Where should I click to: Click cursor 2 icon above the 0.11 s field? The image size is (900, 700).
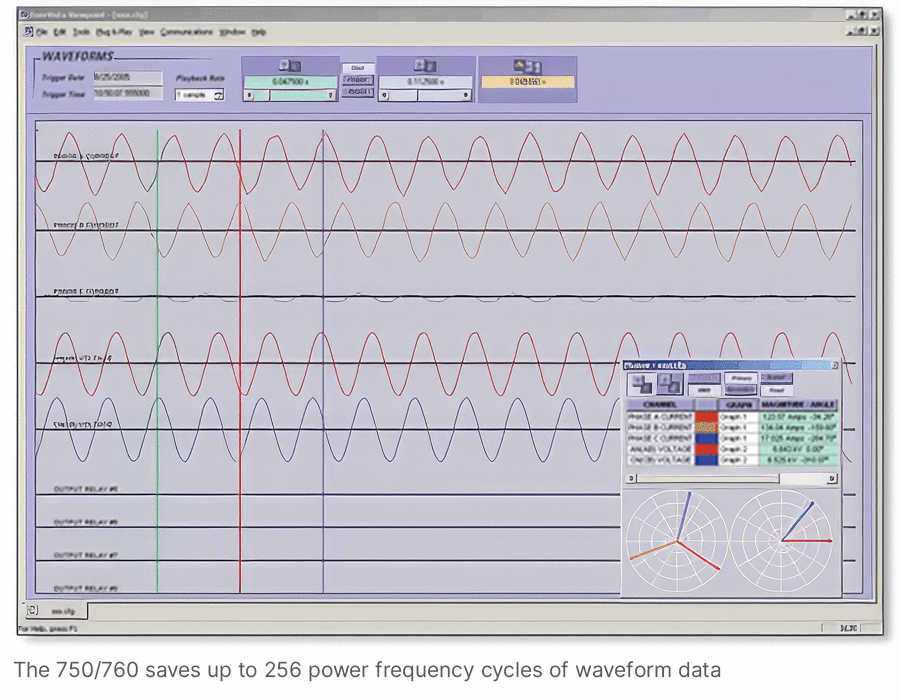click(x=425, y=65)
